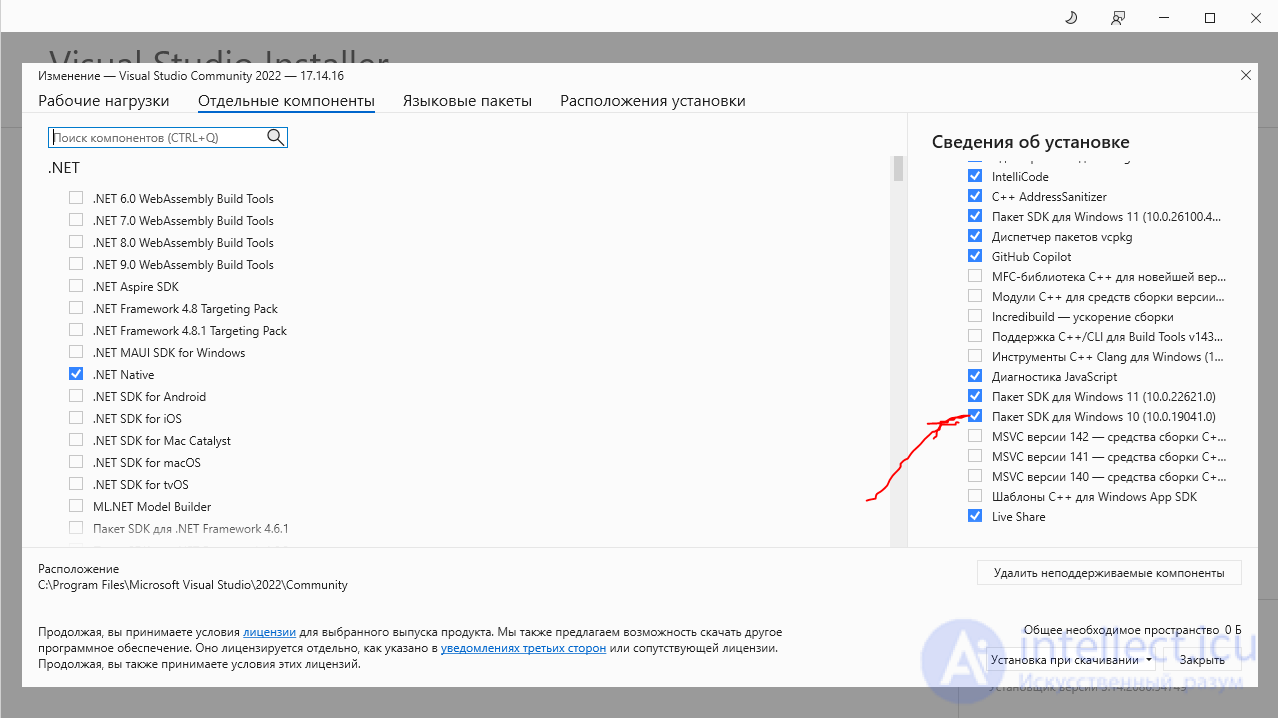This screenshot has height=718, width=1278.
Task: Tick .NET SDK for Mac Catalyst
Action: [76, 440]
